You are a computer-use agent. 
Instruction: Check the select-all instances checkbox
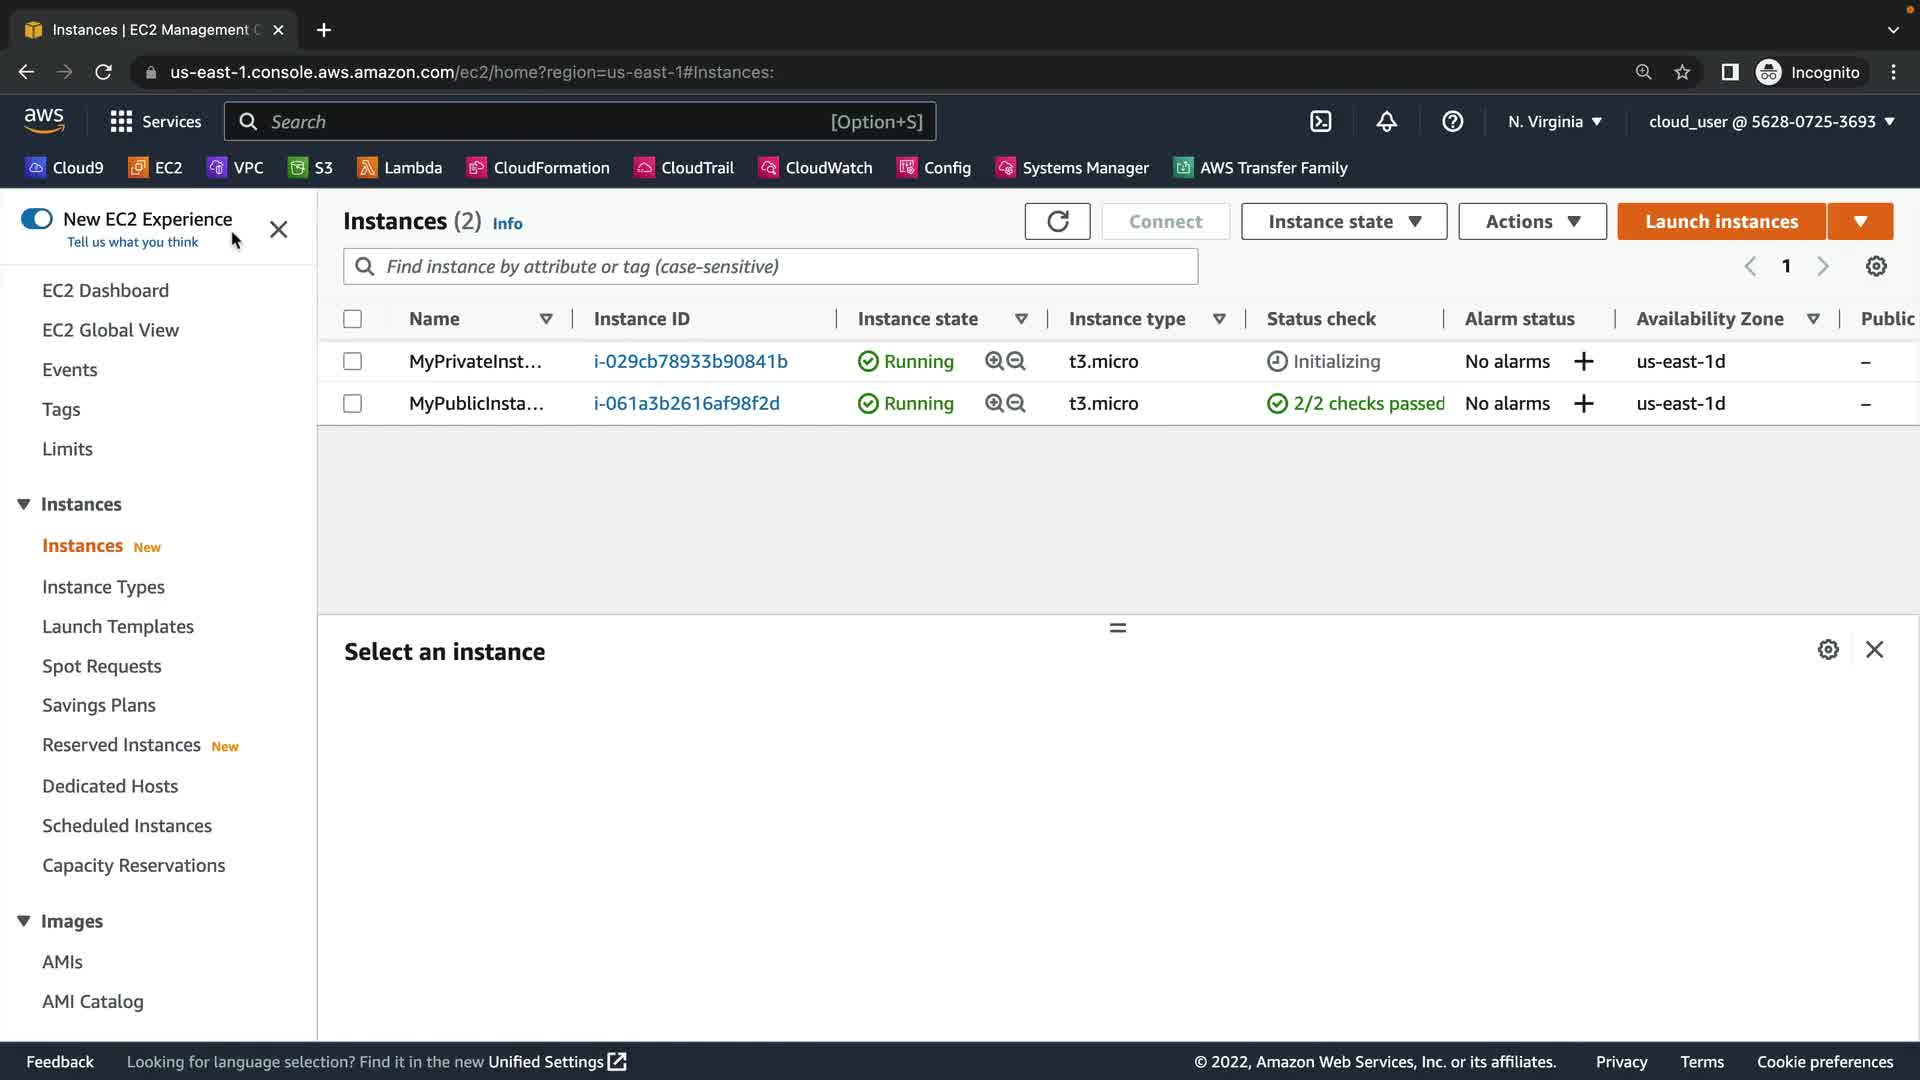pos(352,319)
